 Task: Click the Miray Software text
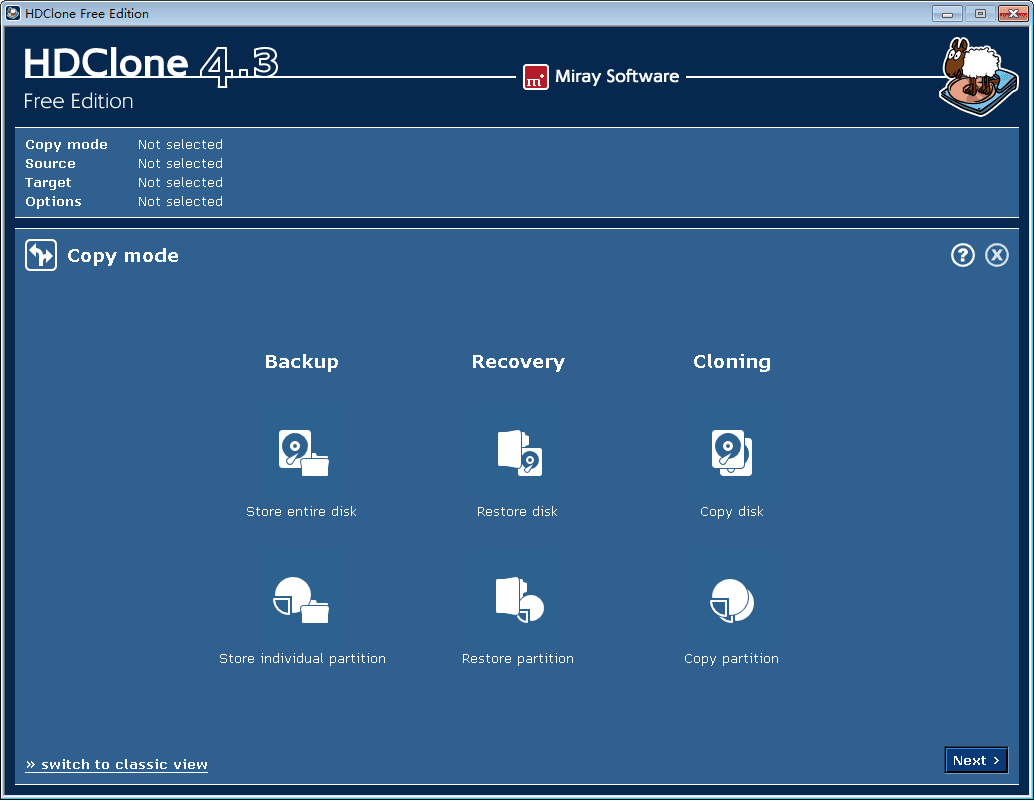(617, 77)
